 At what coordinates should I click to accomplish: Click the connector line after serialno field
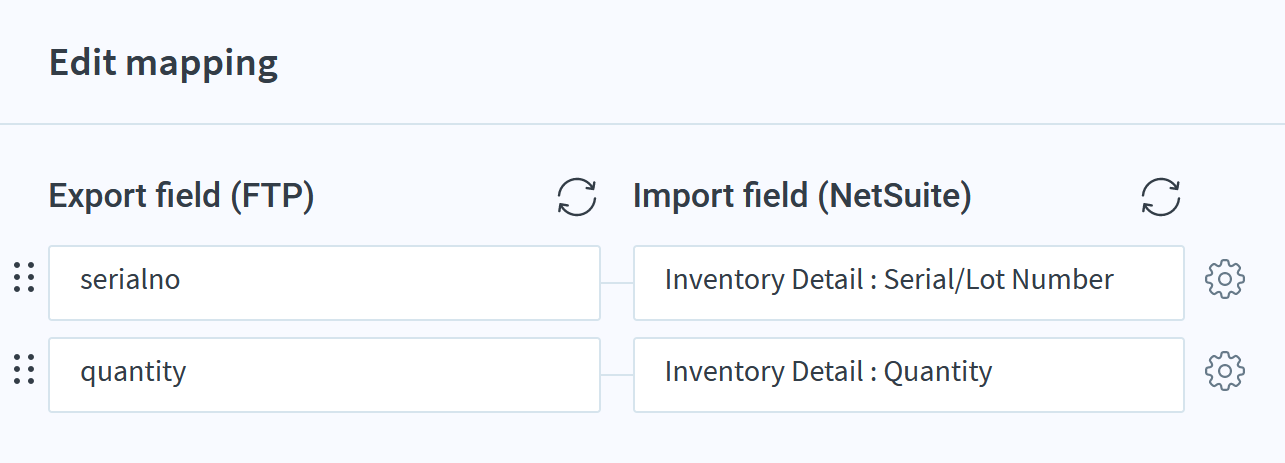[x=617, y=283]
